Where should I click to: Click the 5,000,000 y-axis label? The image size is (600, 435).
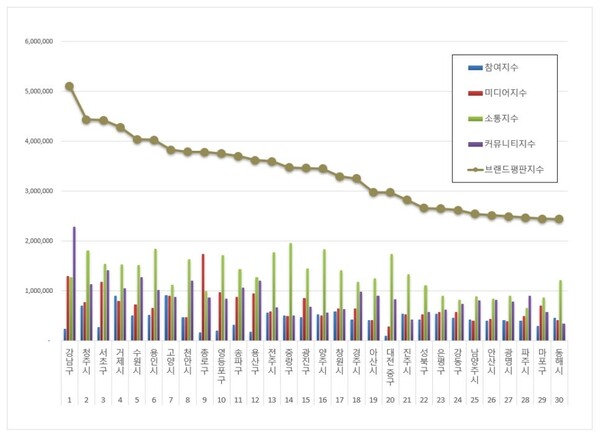(x=39, y=91)
